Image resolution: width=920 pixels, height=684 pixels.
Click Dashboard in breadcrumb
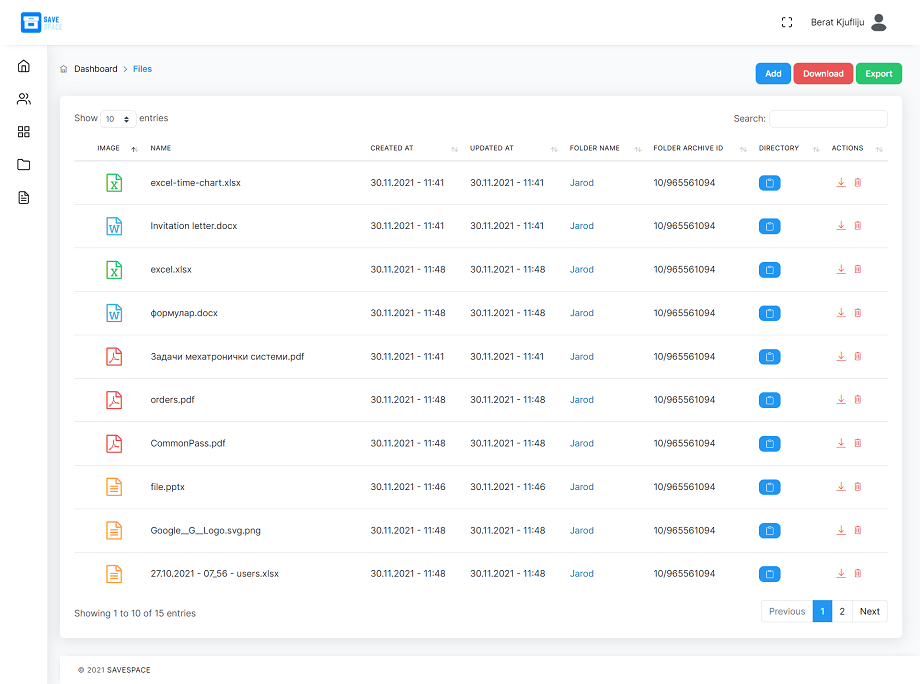(95, 69)
